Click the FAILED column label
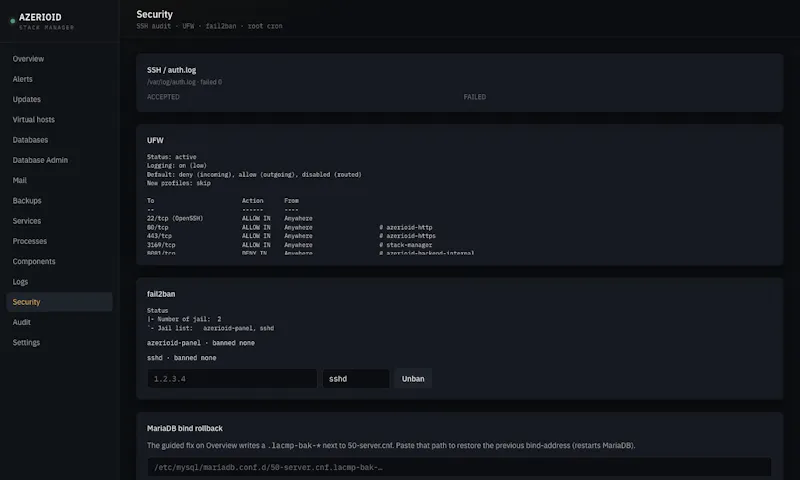Image resolution: width=800 pixels, height=480 pixels. pos(474,97)
